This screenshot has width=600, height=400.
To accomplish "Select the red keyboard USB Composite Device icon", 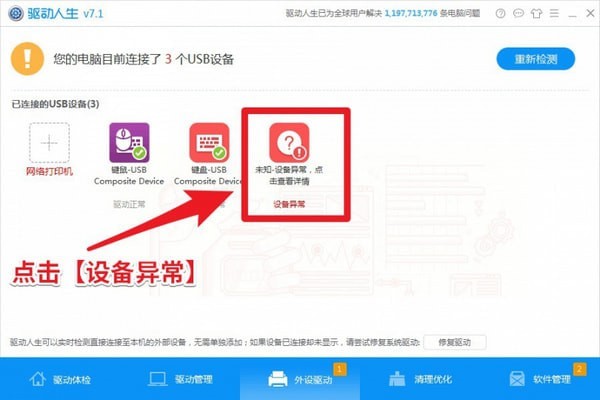I will click(207, 142).
